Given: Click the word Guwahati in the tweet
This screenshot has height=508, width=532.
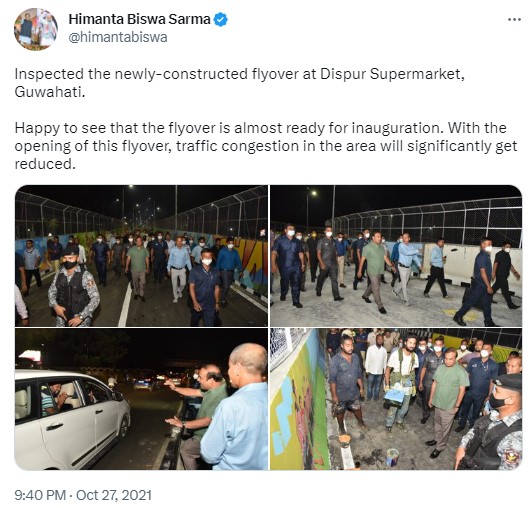Looking at the screenshot, I should point(50,92).
